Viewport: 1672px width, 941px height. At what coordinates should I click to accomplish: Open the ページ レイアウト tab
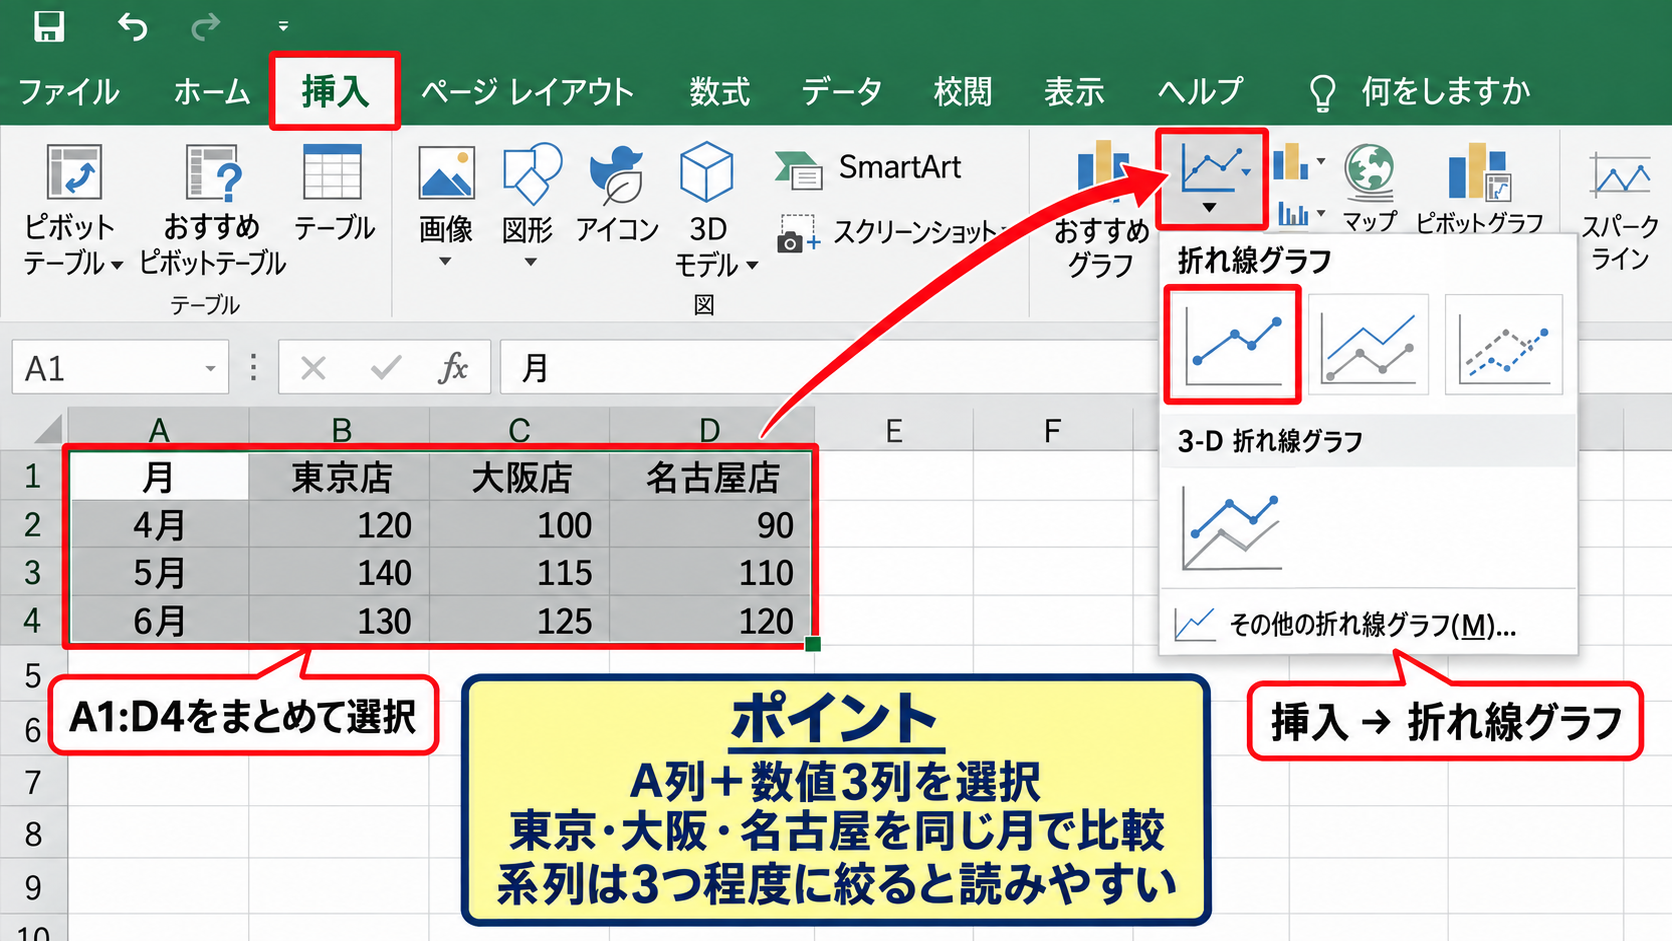(x=527, y=92)
